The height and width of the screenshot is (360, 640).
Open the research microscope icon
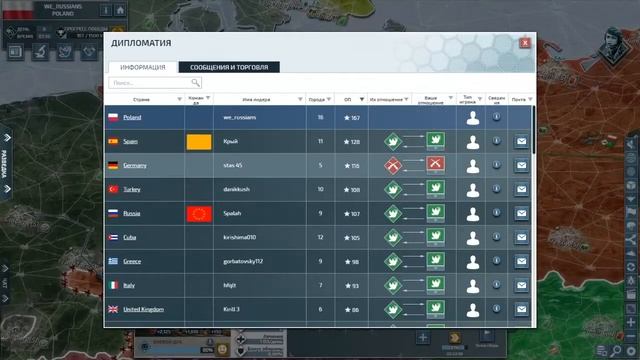40,52
